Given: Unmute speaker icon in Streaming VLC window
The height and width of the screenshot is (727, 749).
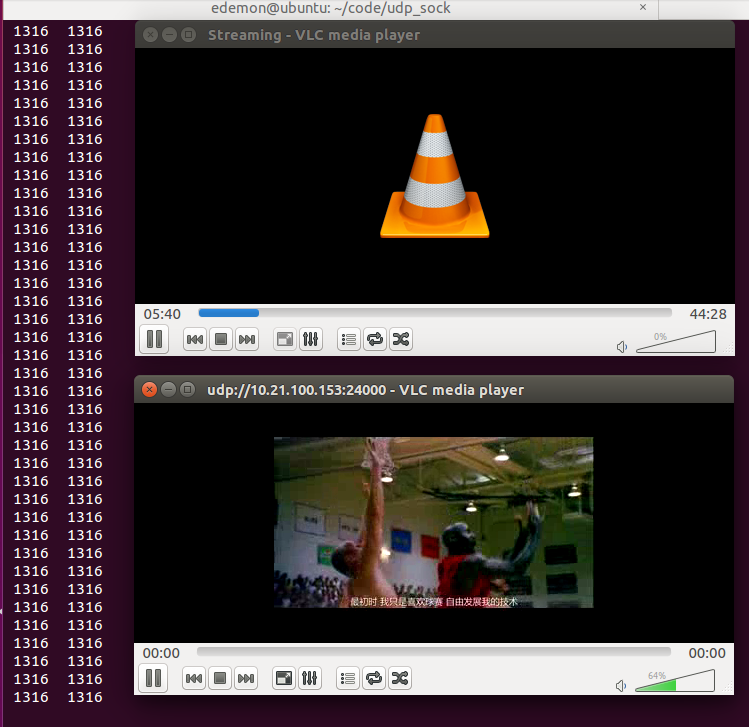Looking at the screenshot, I should tap(621, 347).
